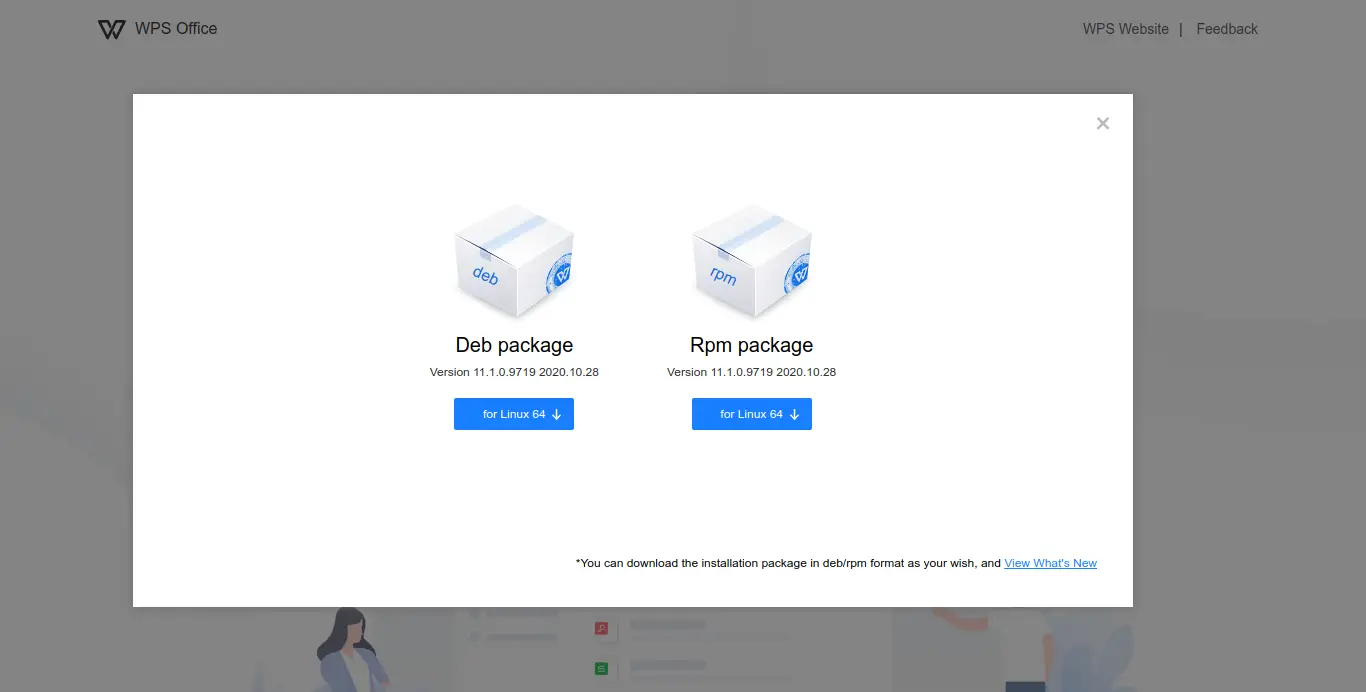Screen dimensions: 1366x692
Task: Click the rpm package box icon
Action: click(x=752, y=260)
